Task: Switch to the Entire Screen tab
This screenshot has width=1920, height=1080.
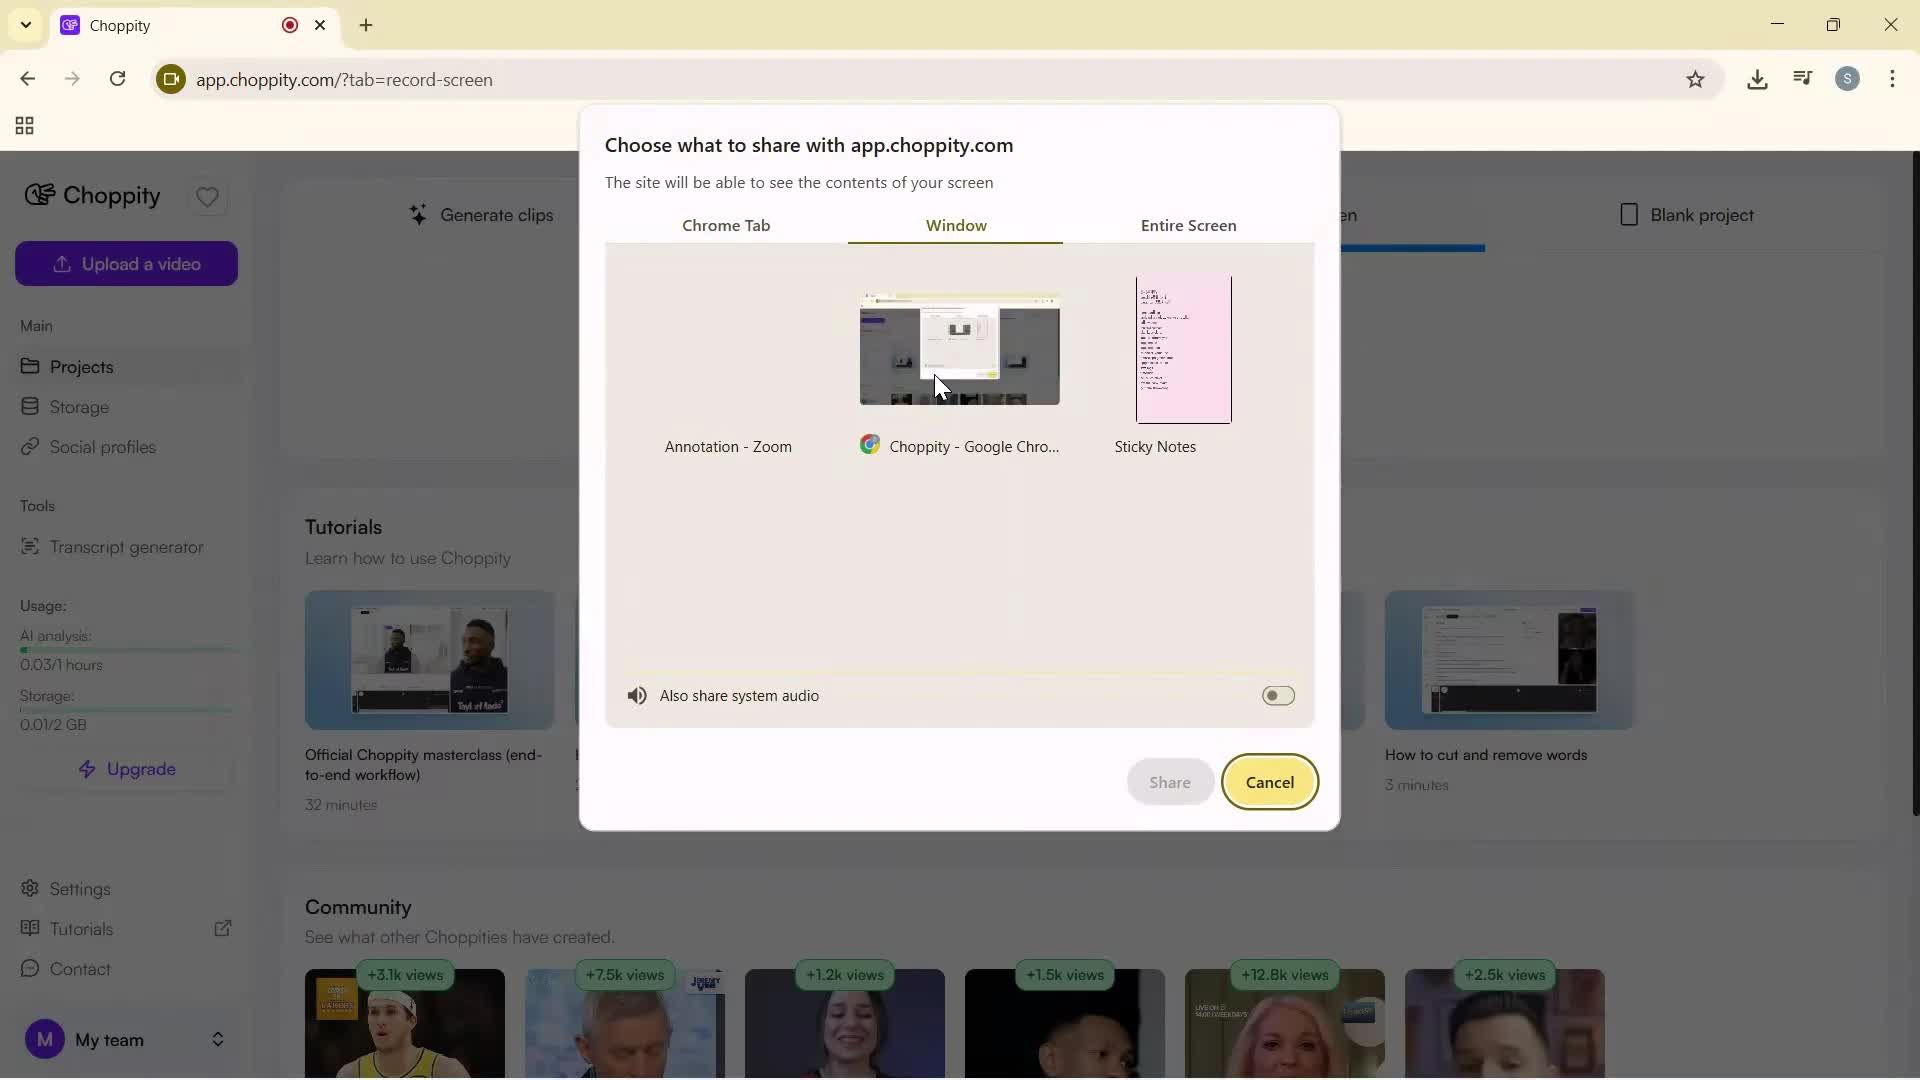Action: 1188,225
